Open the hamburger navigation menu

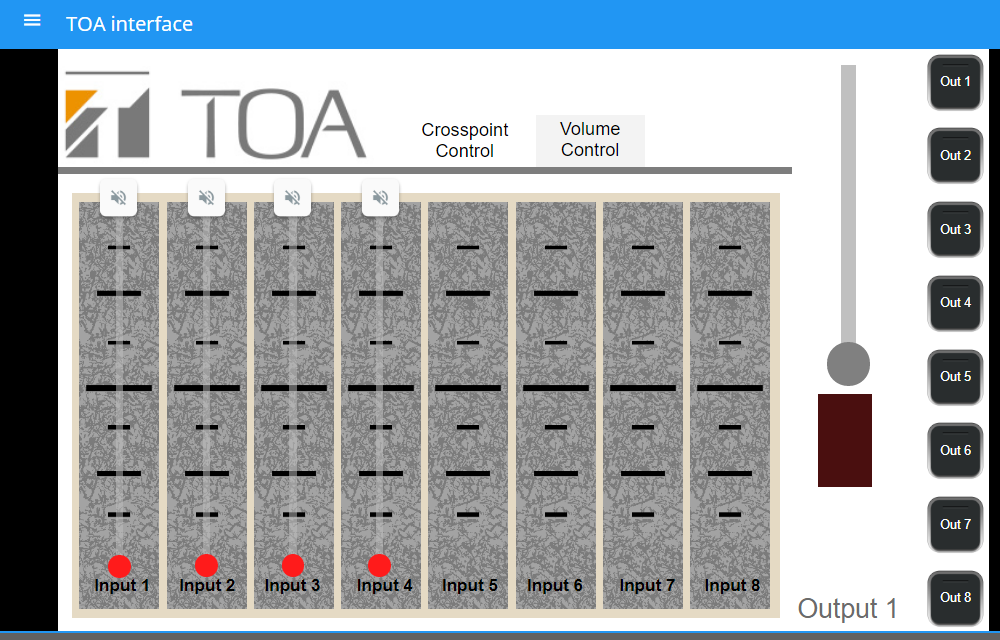click(32, 21)
